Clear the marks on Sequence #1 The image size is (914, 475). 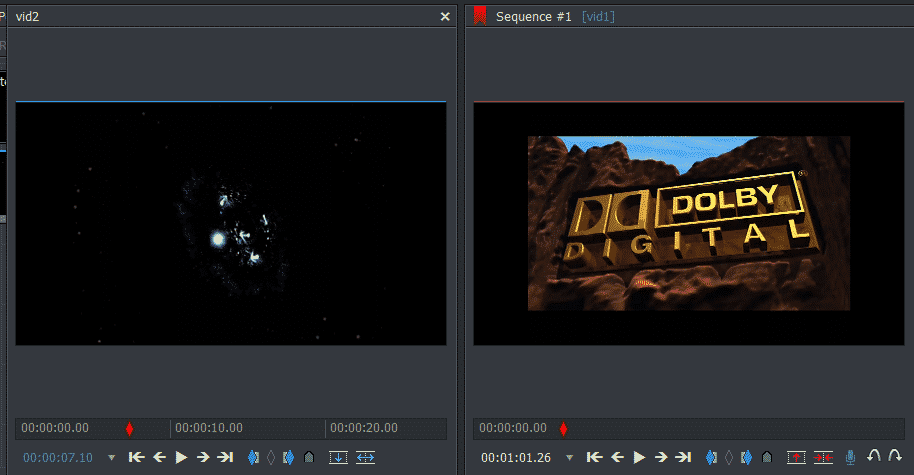729,458
